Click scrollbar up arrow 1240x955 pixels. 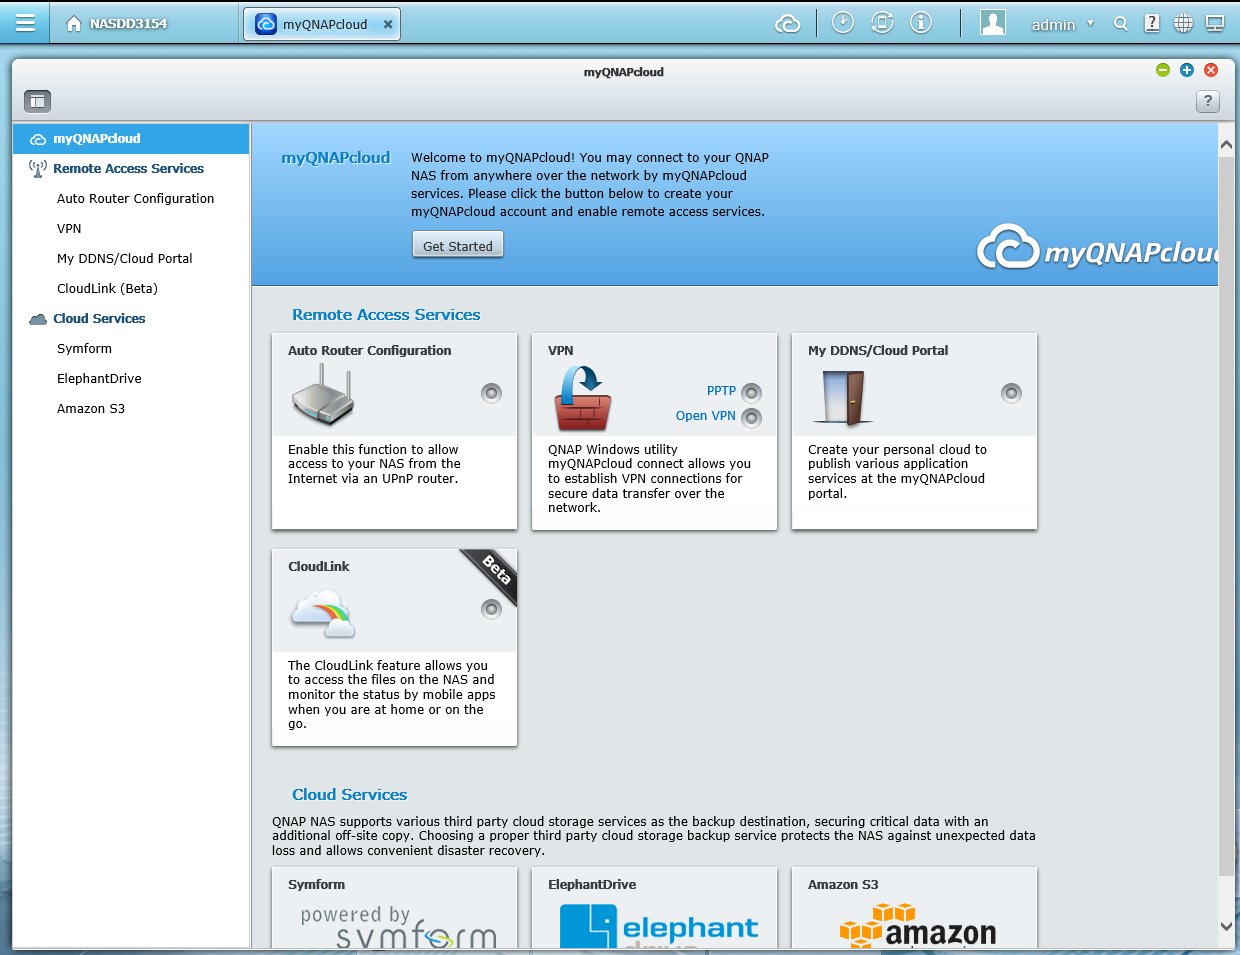tap(1226, 145)
